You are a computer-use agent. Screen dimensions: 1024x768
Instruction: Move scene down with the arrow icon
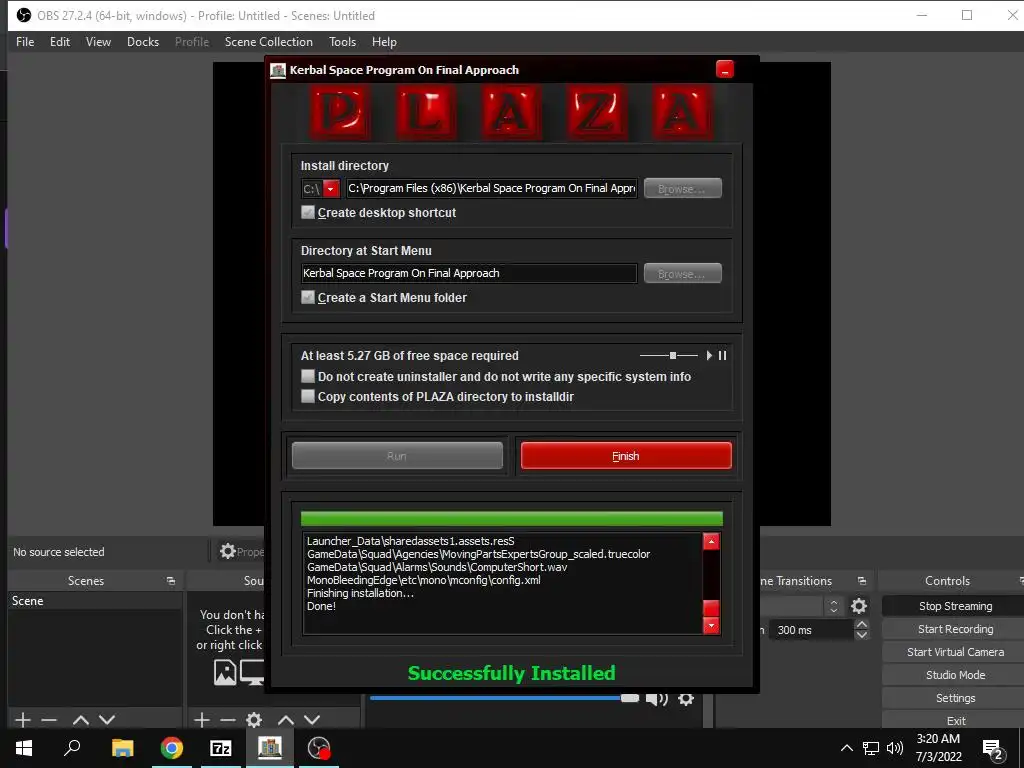click(x=107, y=720)
